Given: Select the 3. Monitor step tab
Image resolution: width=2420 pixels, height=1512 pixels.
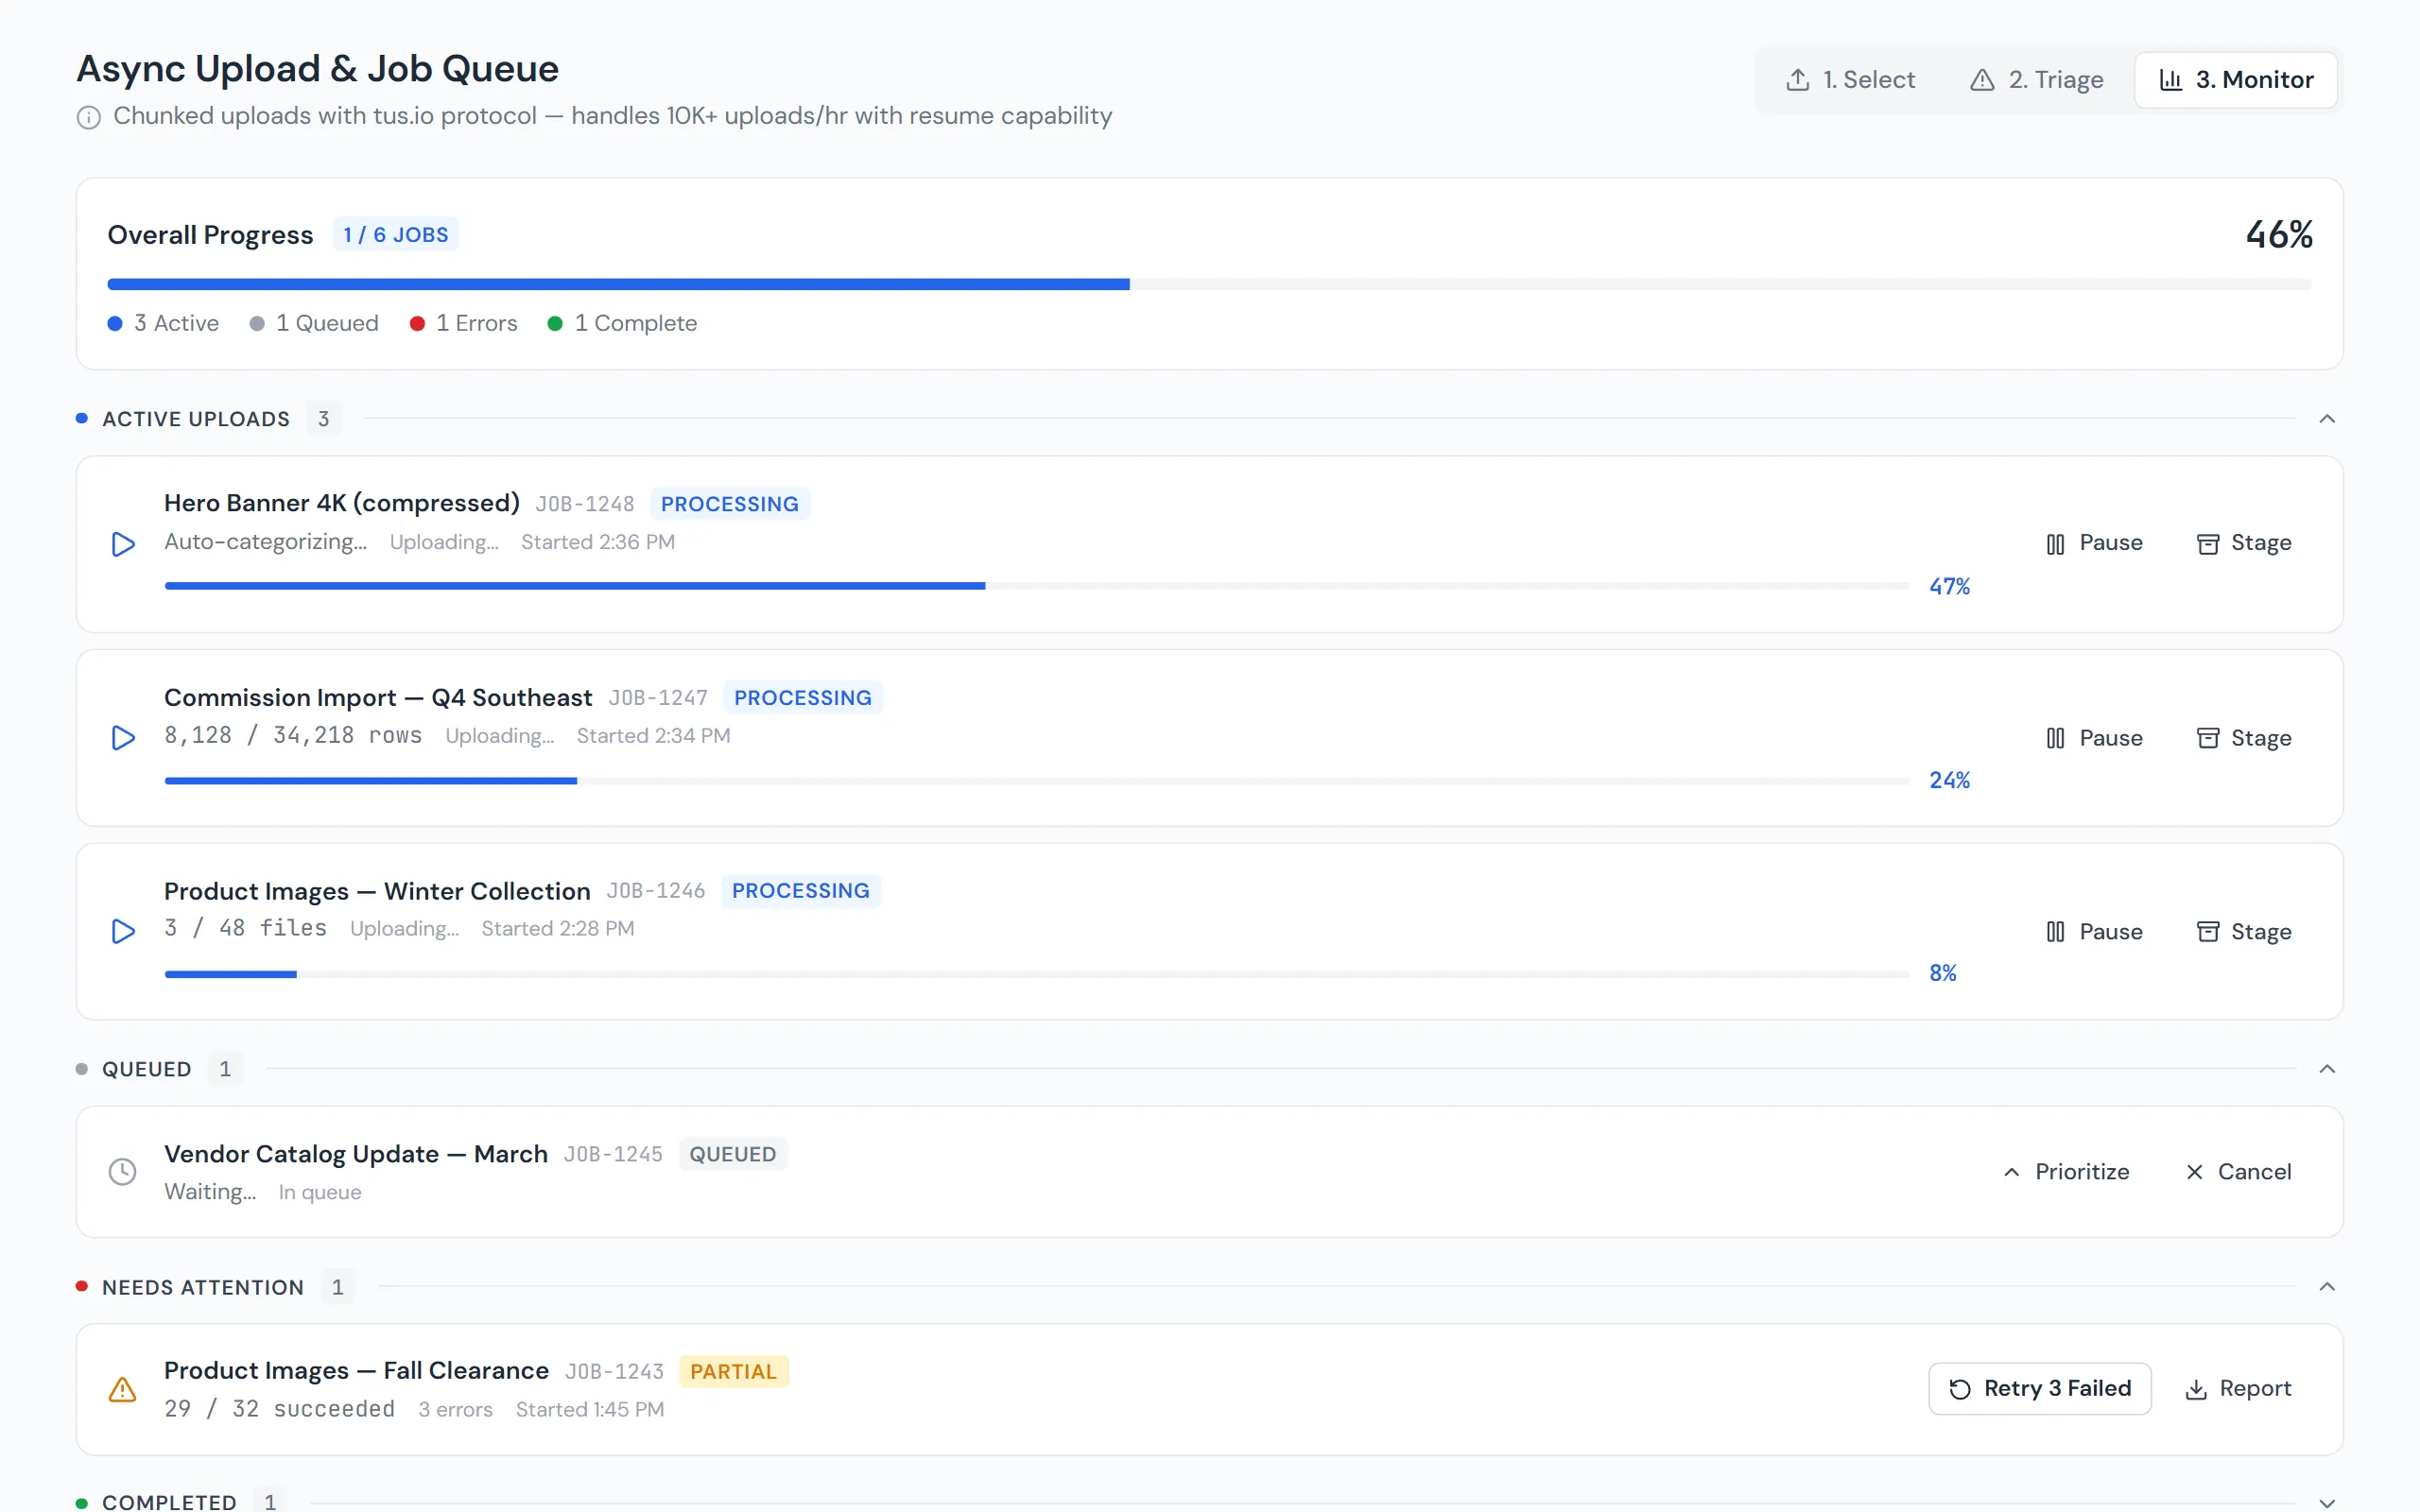Looking at the screenshot, I should 2236,80.
